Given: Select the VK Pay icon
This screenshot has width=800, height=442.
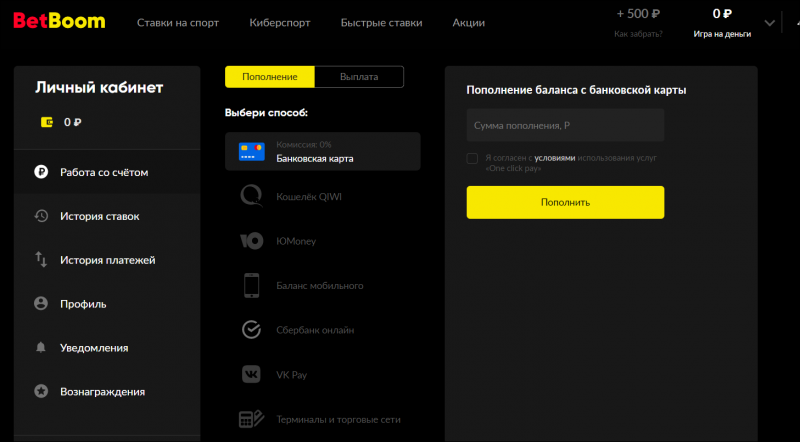Looking at the screenshot, I should click(x=252, y=374).
